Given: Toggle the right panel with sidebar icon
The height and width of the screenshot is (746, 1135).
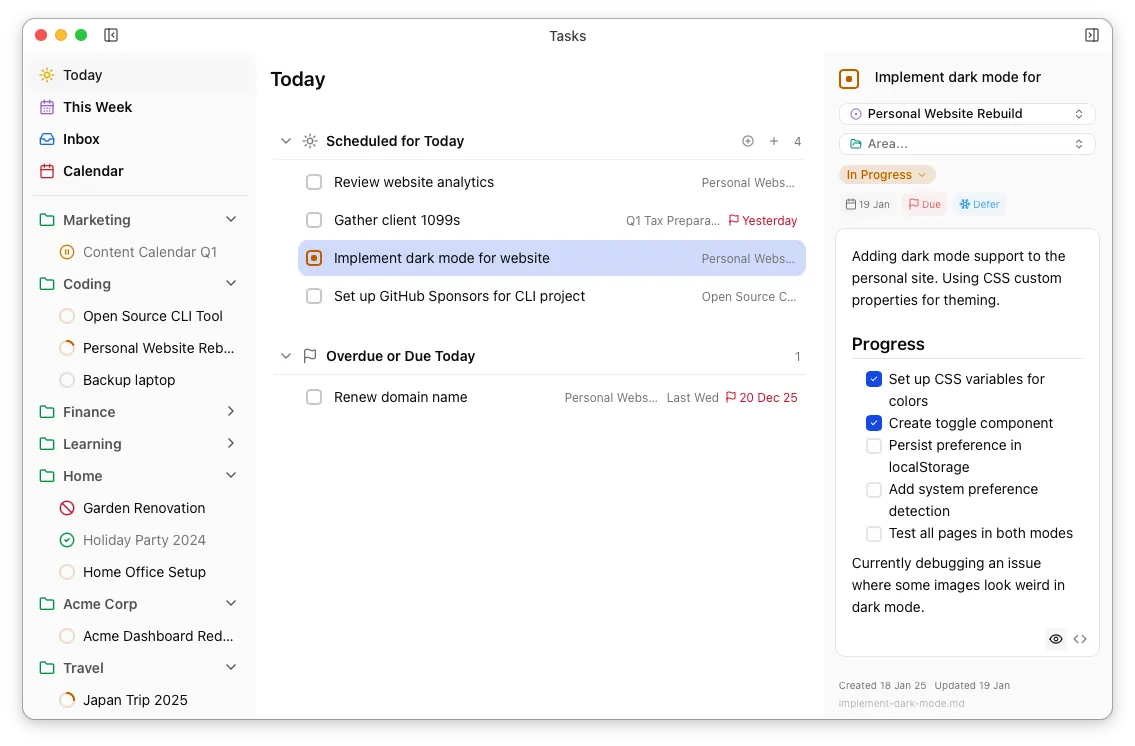Looking at the screenshot, I should 1091,34.
